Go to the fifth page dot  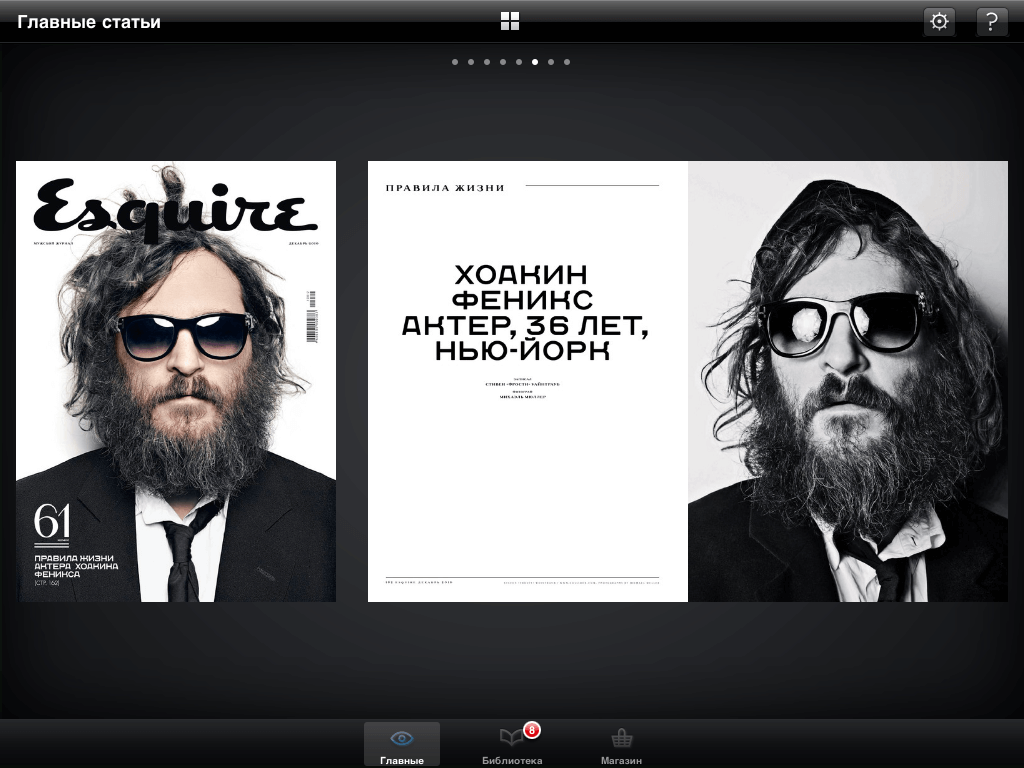(x=519, y=62)
